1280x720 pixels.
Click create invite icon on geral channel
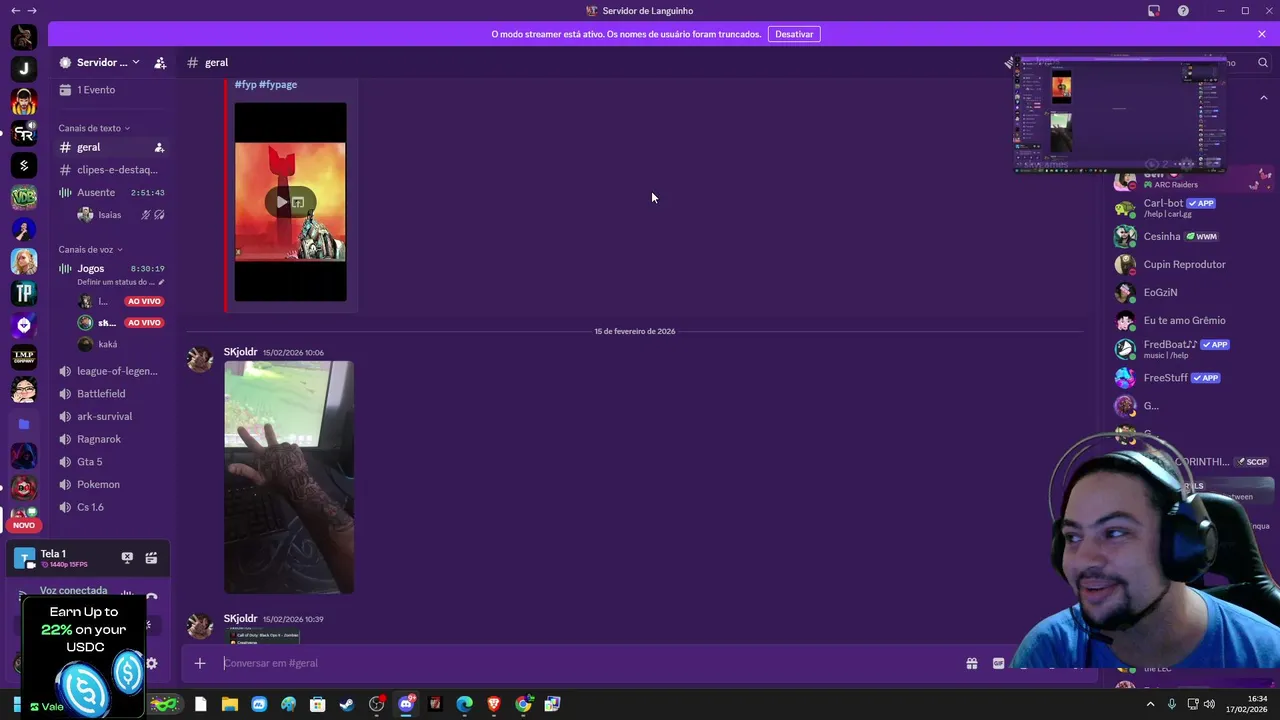click(159, 147)
